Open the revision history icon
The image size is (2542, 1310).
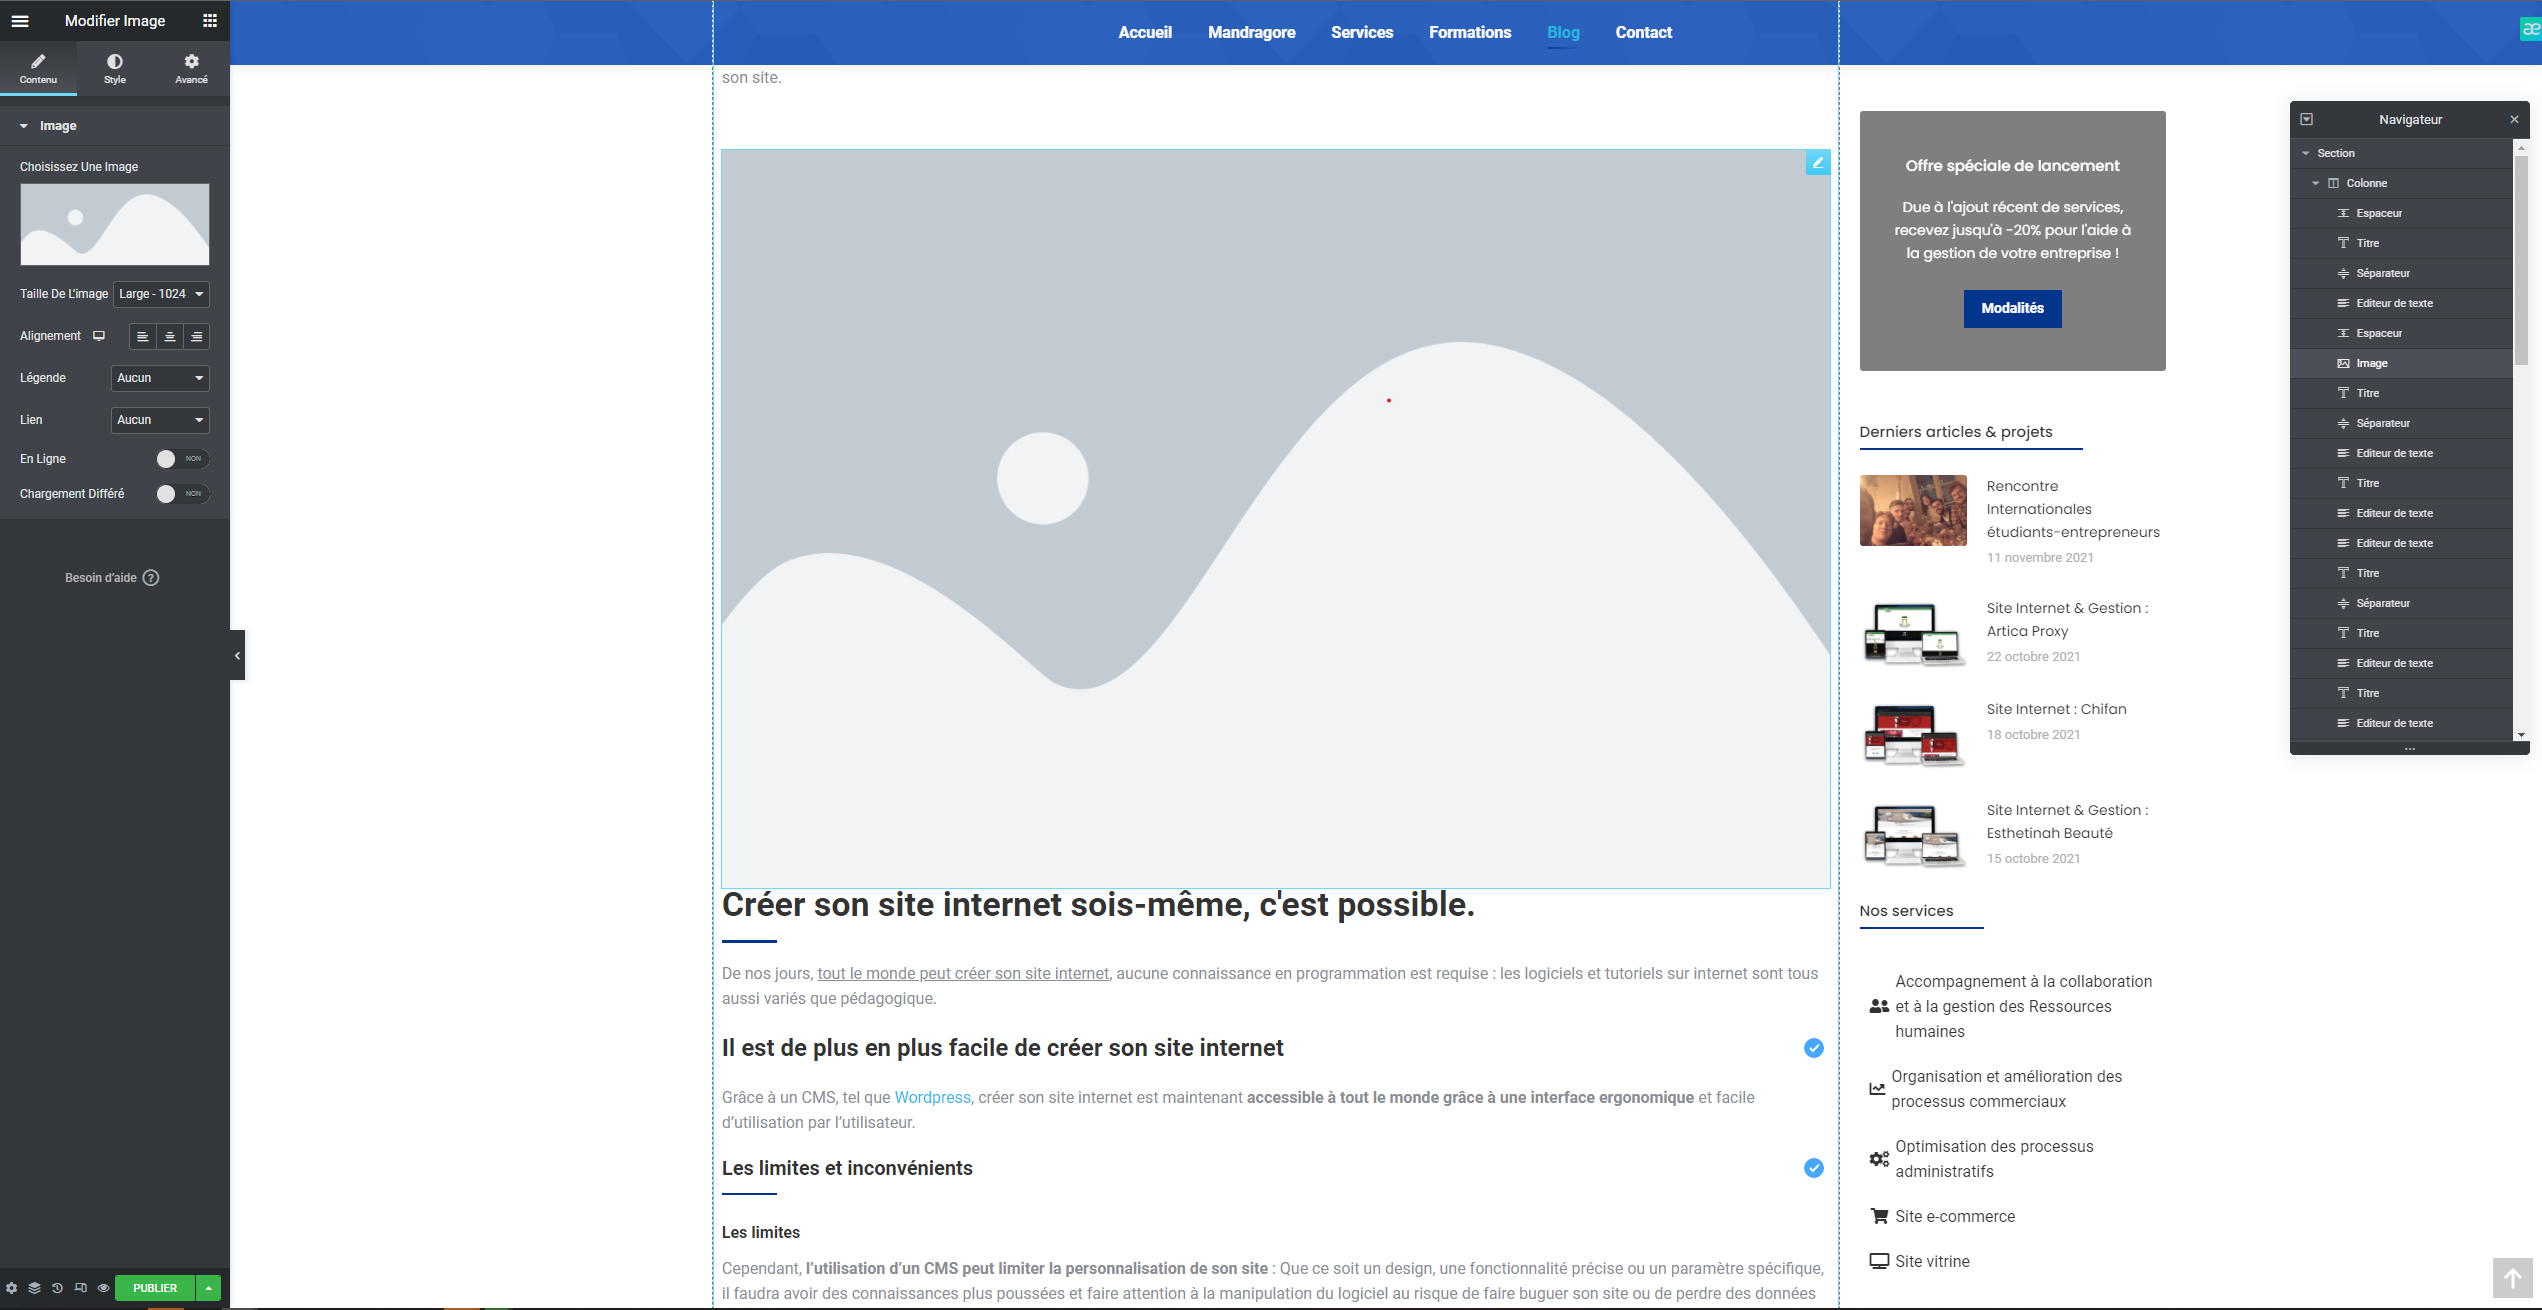[x=56, y=1288]
